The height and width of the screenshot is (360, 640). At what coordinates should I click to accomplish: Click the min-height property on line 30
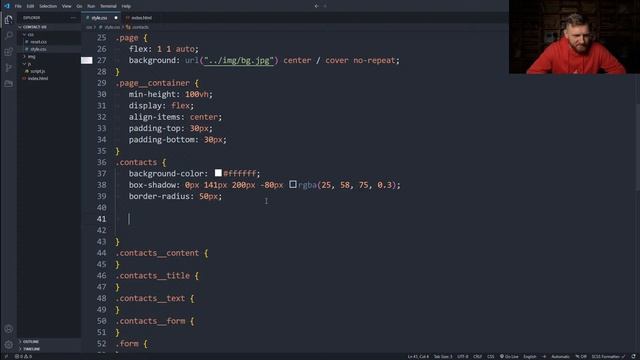(154, 94)
